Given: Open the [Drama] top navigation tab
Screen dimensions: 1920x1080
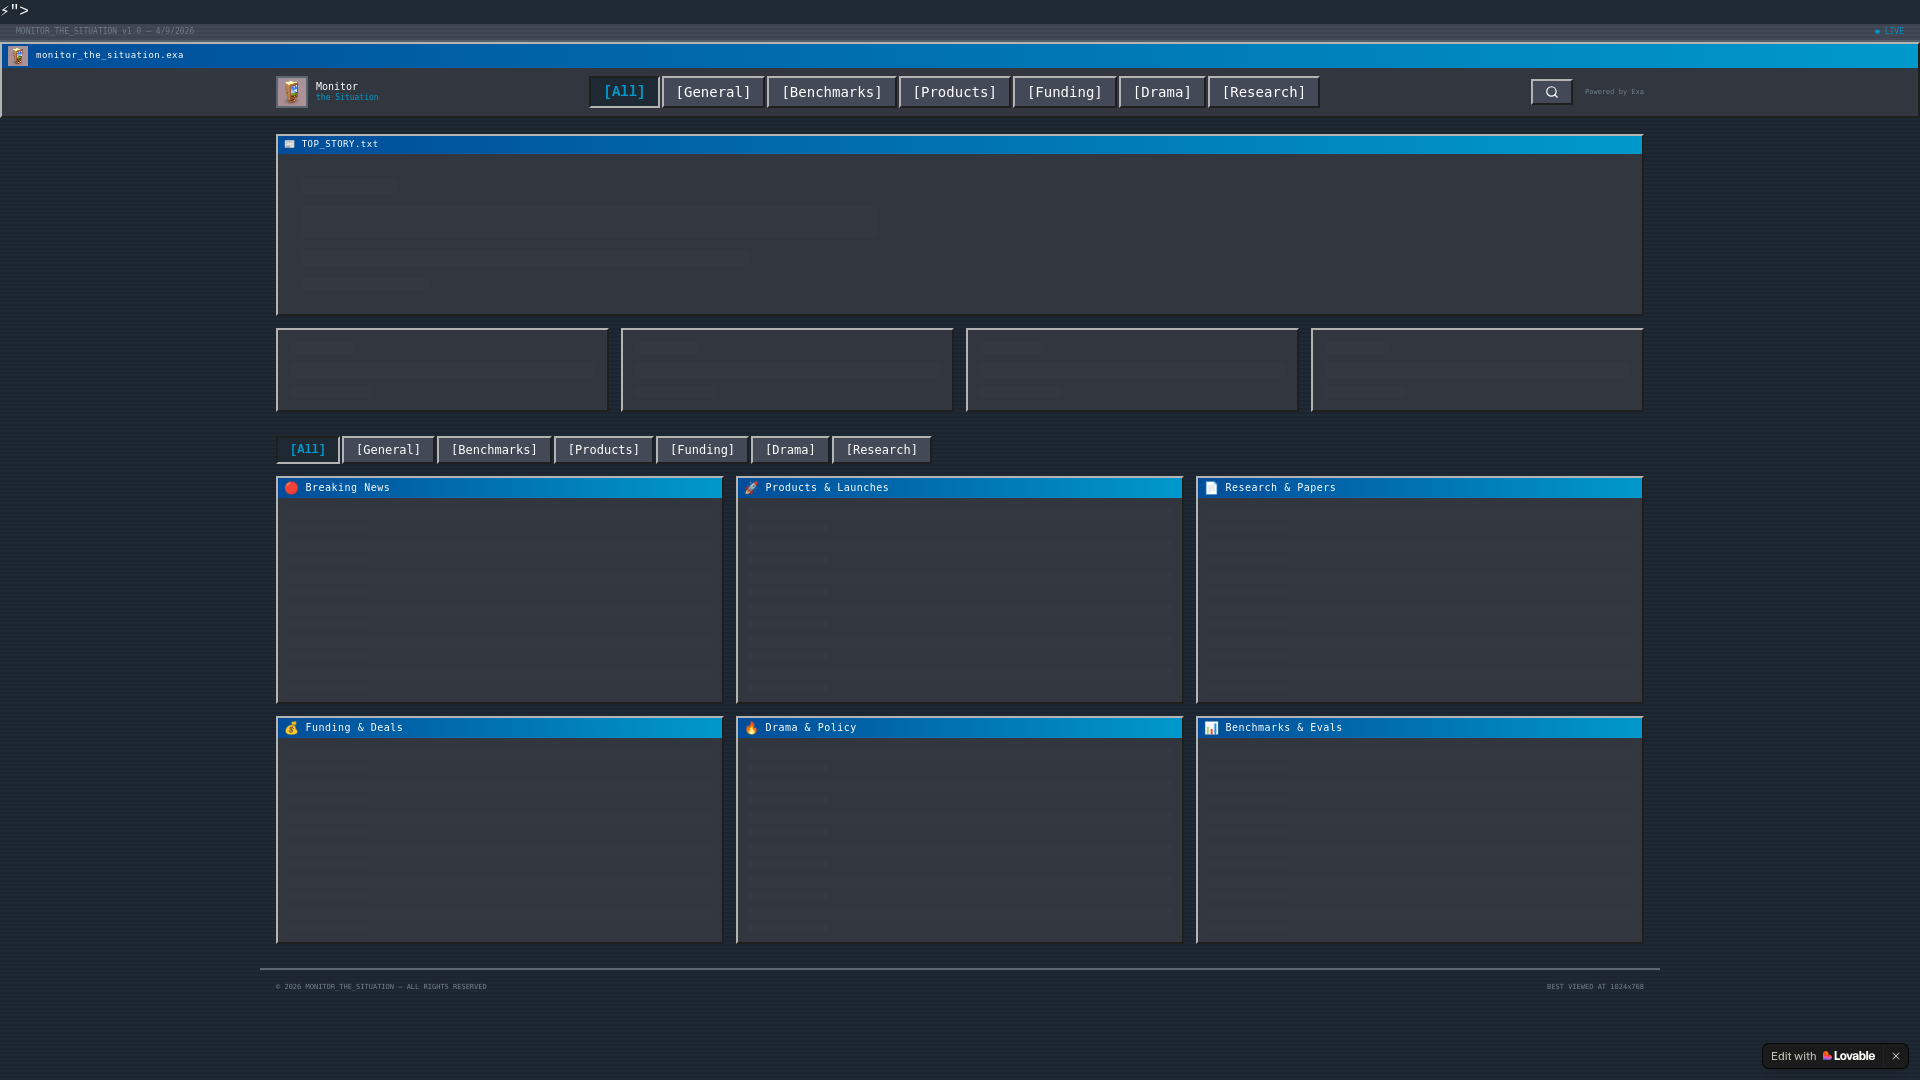Looking at the screenshot, I should click(1162, 92).
